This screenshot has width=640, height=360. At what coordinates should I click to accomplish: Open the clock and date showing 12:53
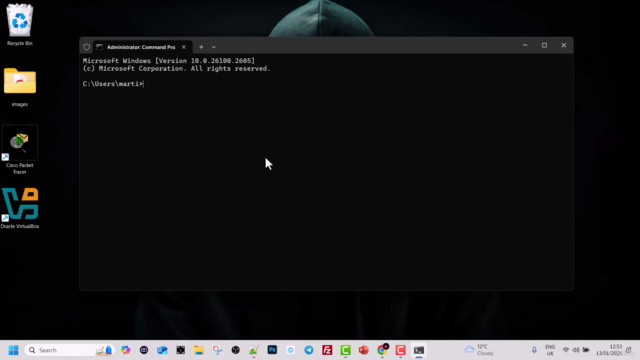pos(609,350)
